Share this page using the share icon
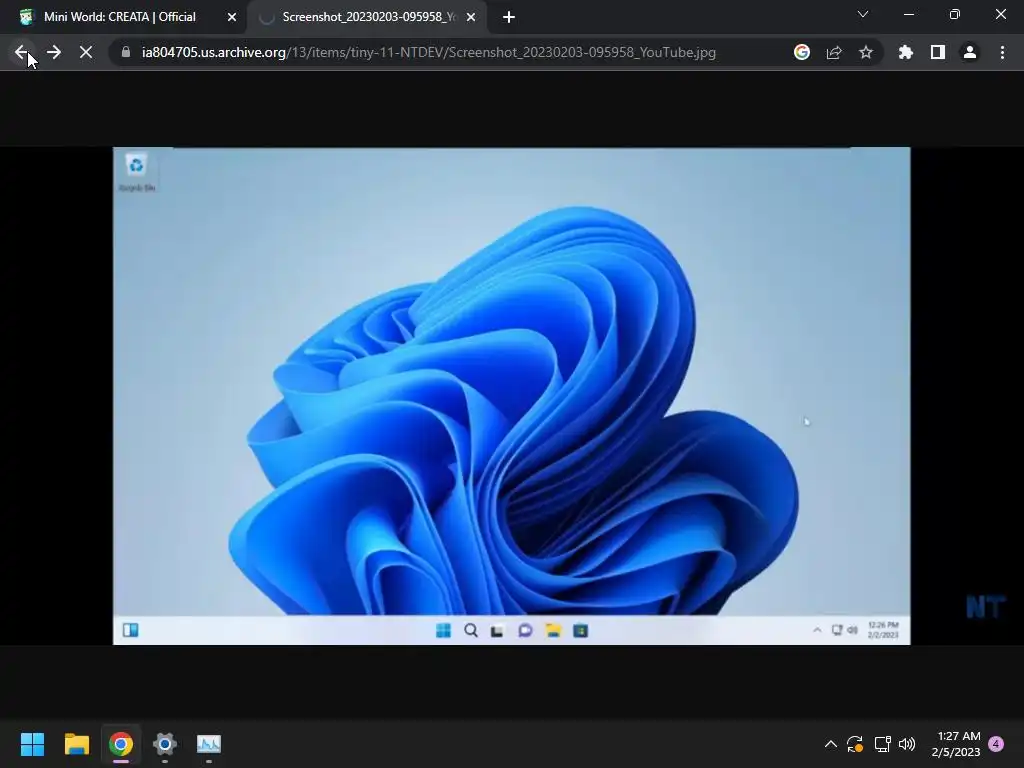The width and height of the screenshot is (1024, 768). point(834,52)
